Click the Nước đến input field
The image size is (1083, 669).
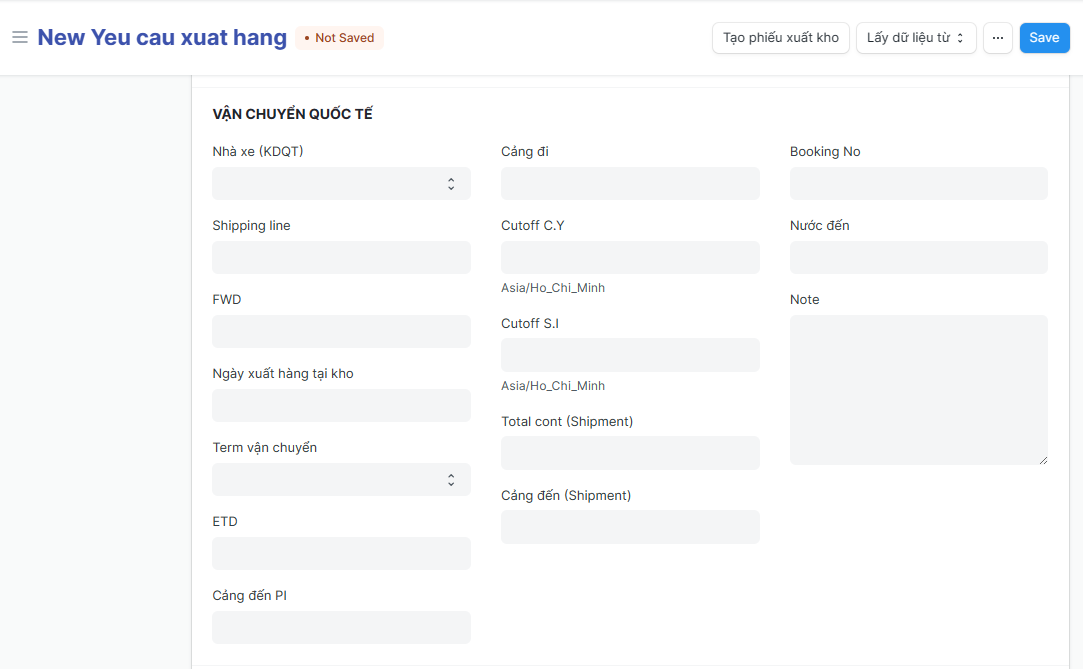point(918,258)
